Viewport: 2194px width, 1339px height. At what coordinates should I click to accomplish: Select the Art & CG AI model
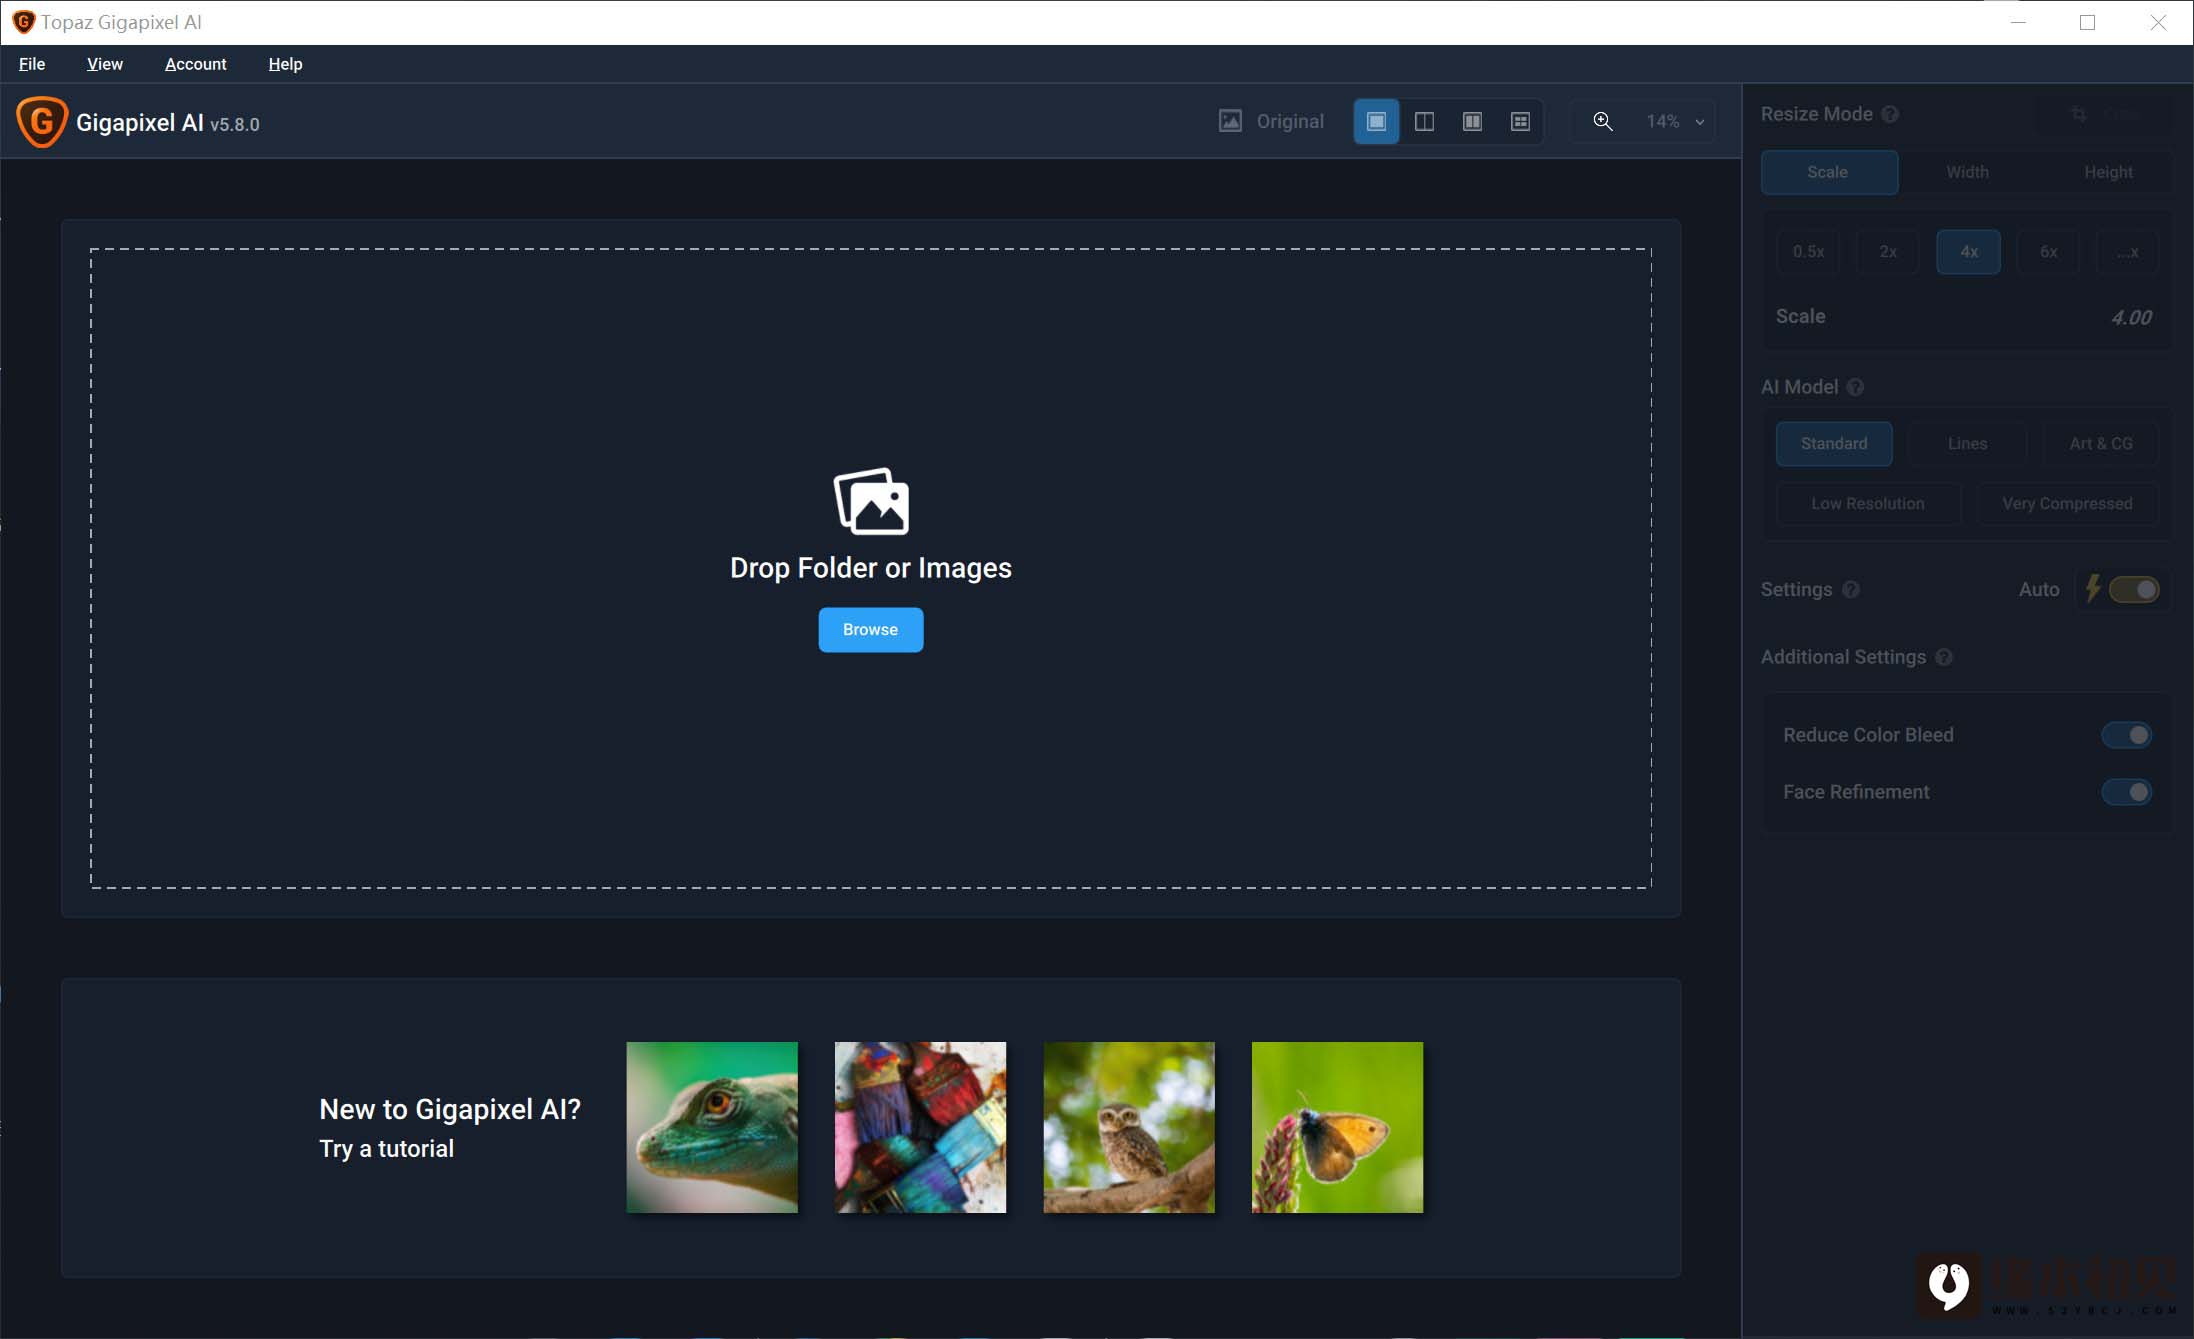(x=2101, y=444)
